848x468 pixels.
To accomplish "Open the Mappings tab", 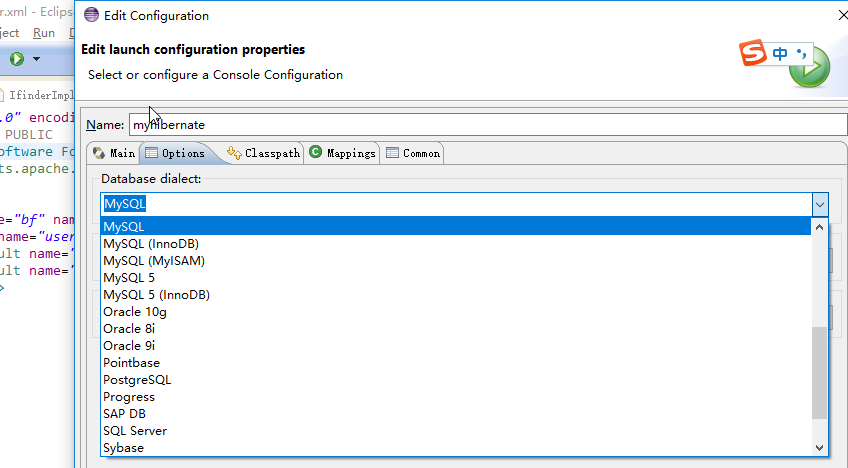I will (342, 154).
